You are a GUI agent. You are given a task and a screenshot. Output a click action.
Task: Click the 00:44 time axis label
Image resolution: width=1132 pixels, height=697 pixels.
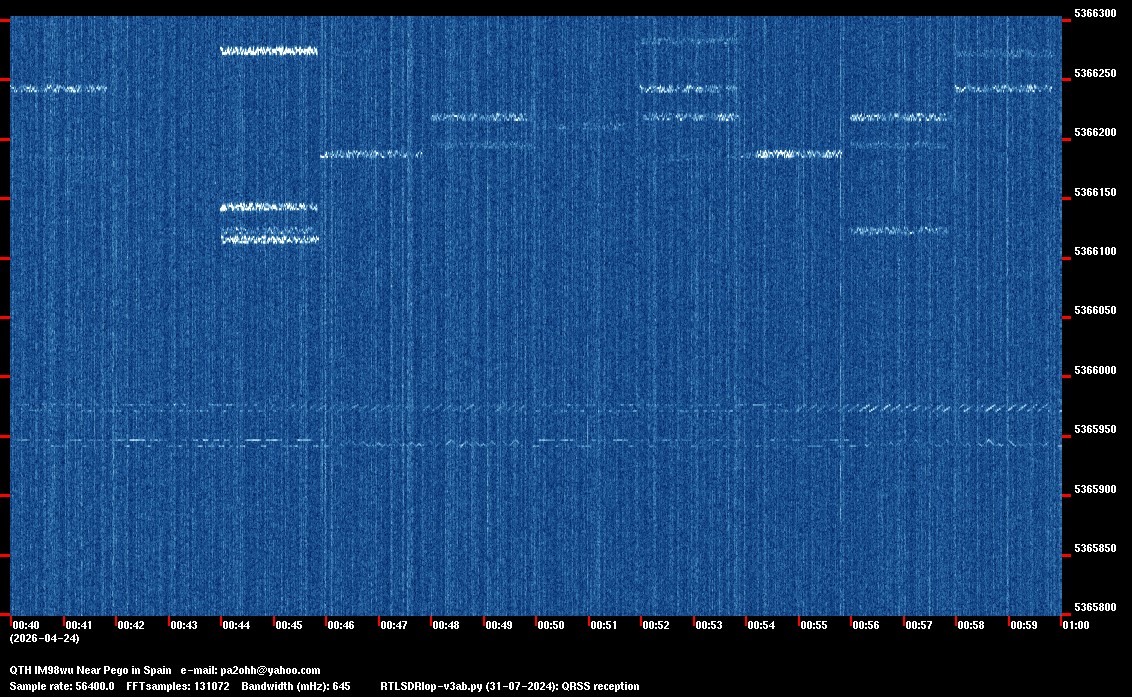tap(236, 625)
